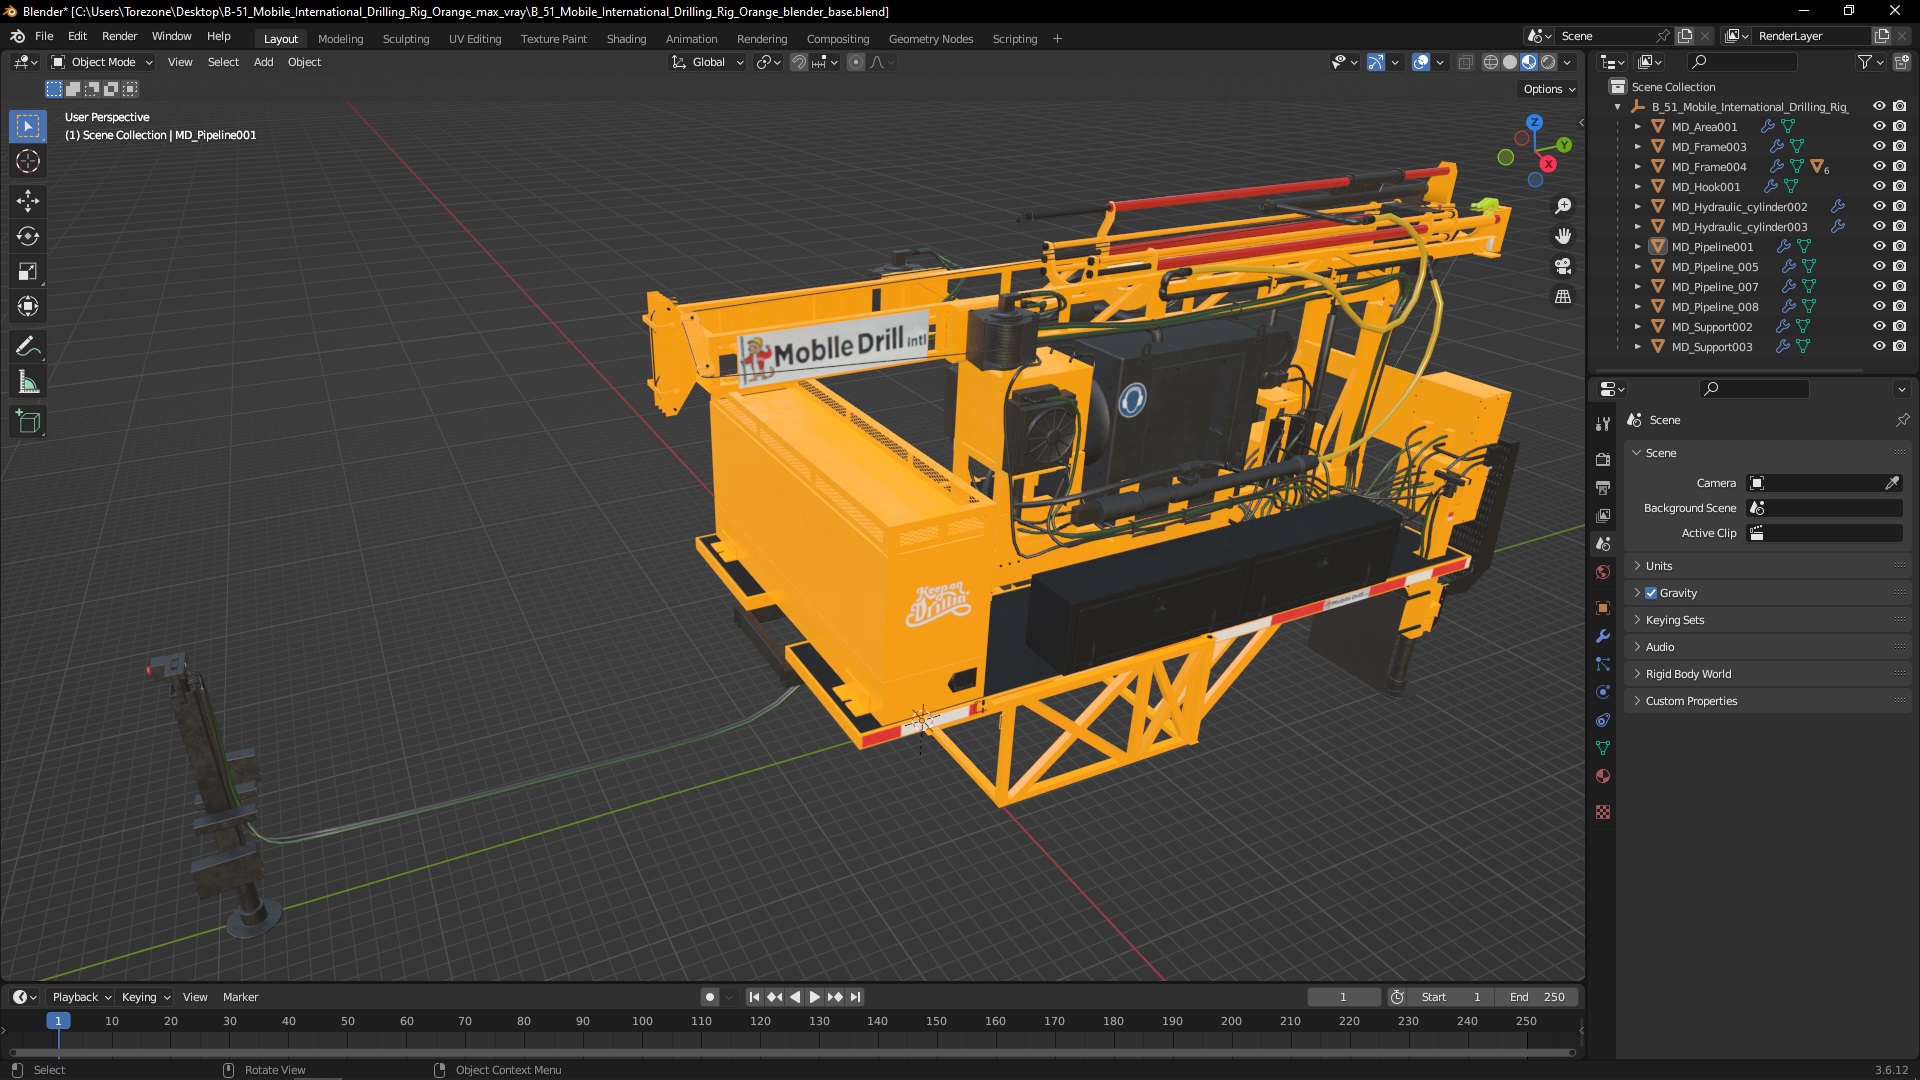Switch to the Shading workspace tab

click(x=626, y=39)
